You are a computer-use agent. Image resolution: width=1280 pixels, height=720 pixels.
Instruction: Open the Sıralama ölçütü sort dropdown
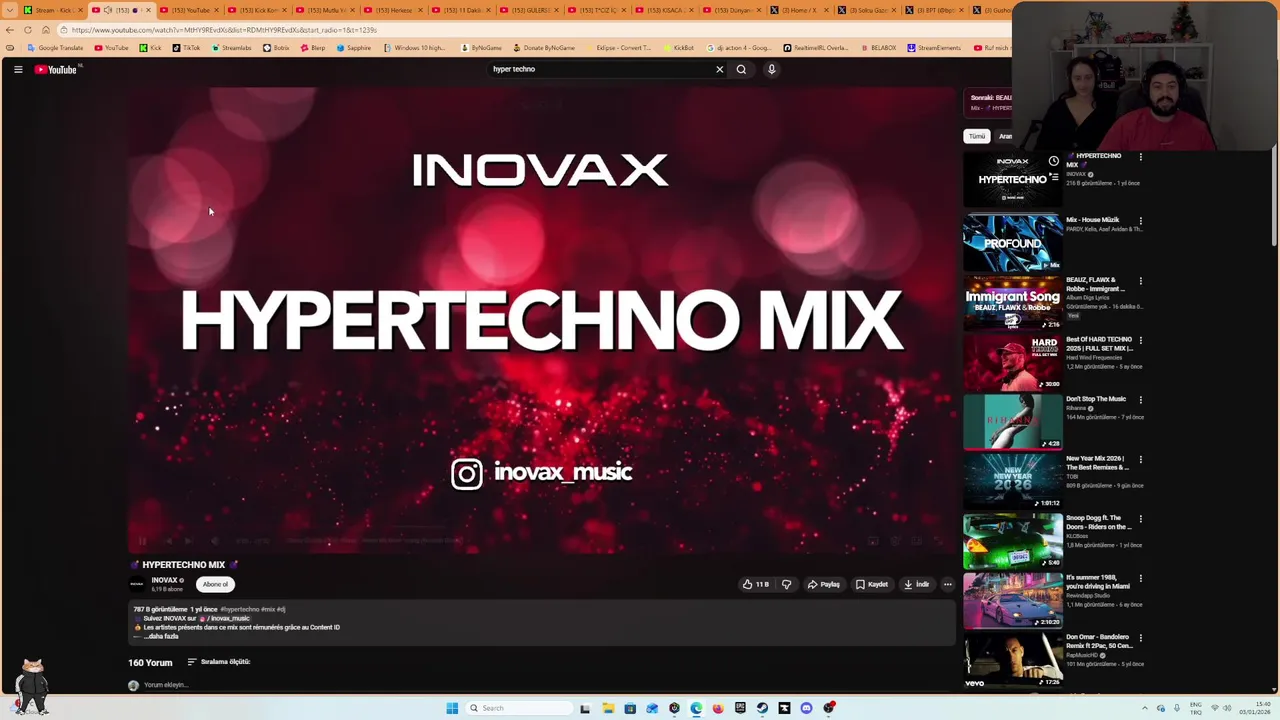point(219,662)
